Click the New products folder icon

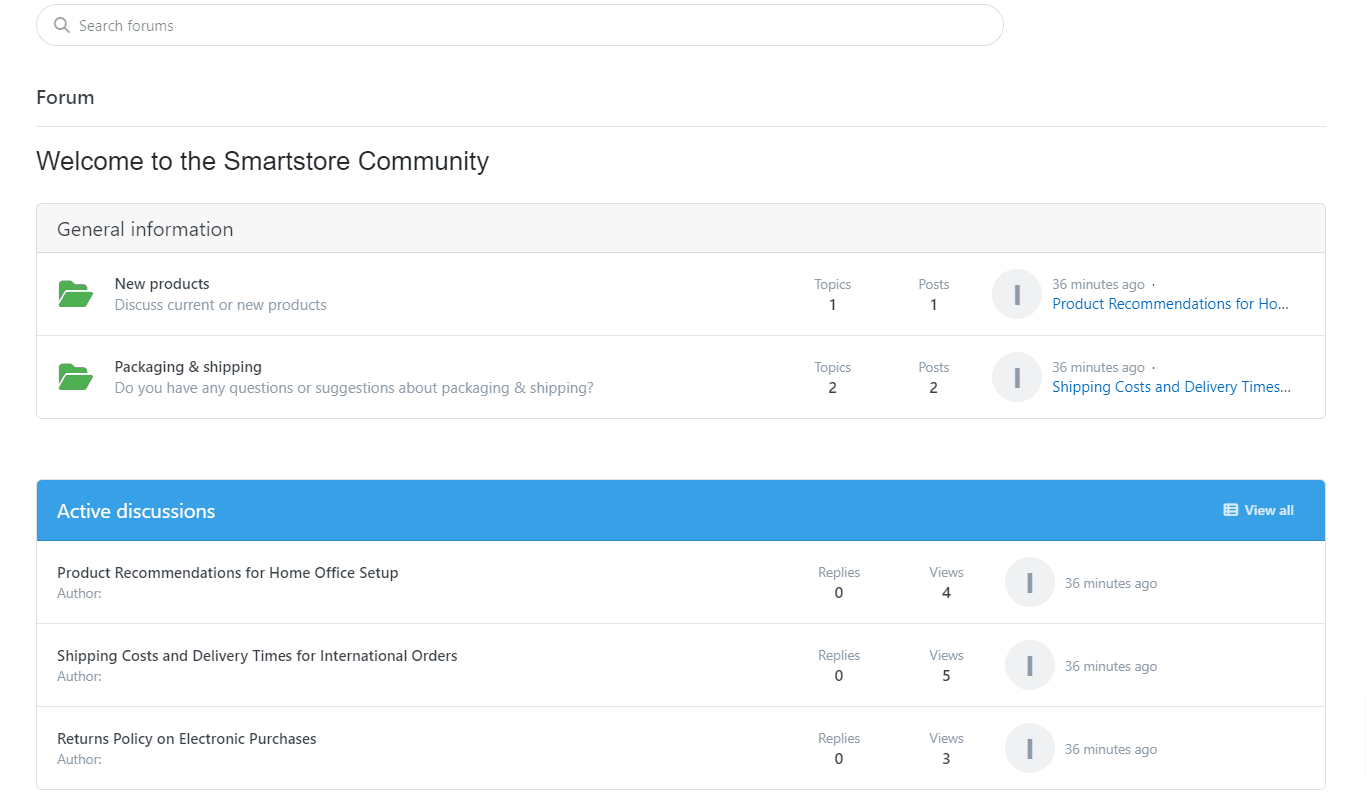tap(75, 294)
